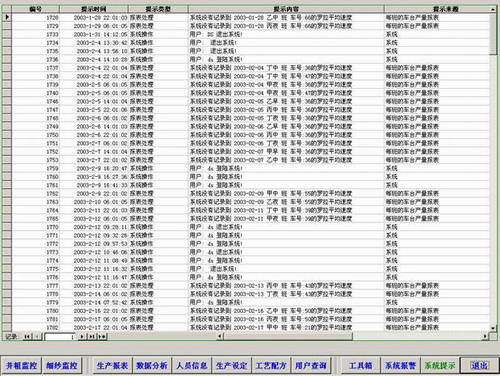Click the vertical scrollbar down arrow
Viewport: 500px width, 376px height.
[x=493, y=328]
